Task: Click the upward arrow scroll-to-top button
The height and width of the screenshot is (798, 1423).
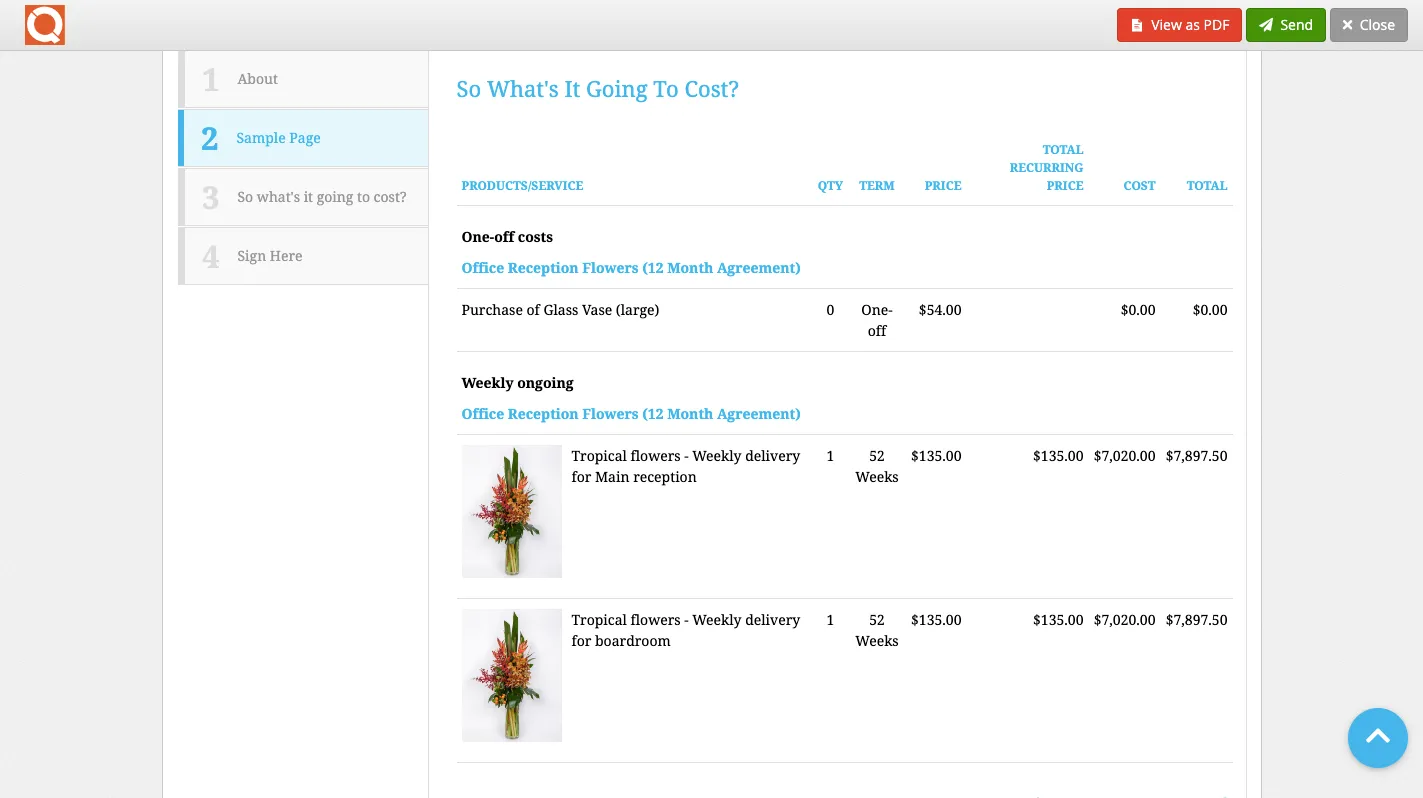Action: click(1378, 738)
